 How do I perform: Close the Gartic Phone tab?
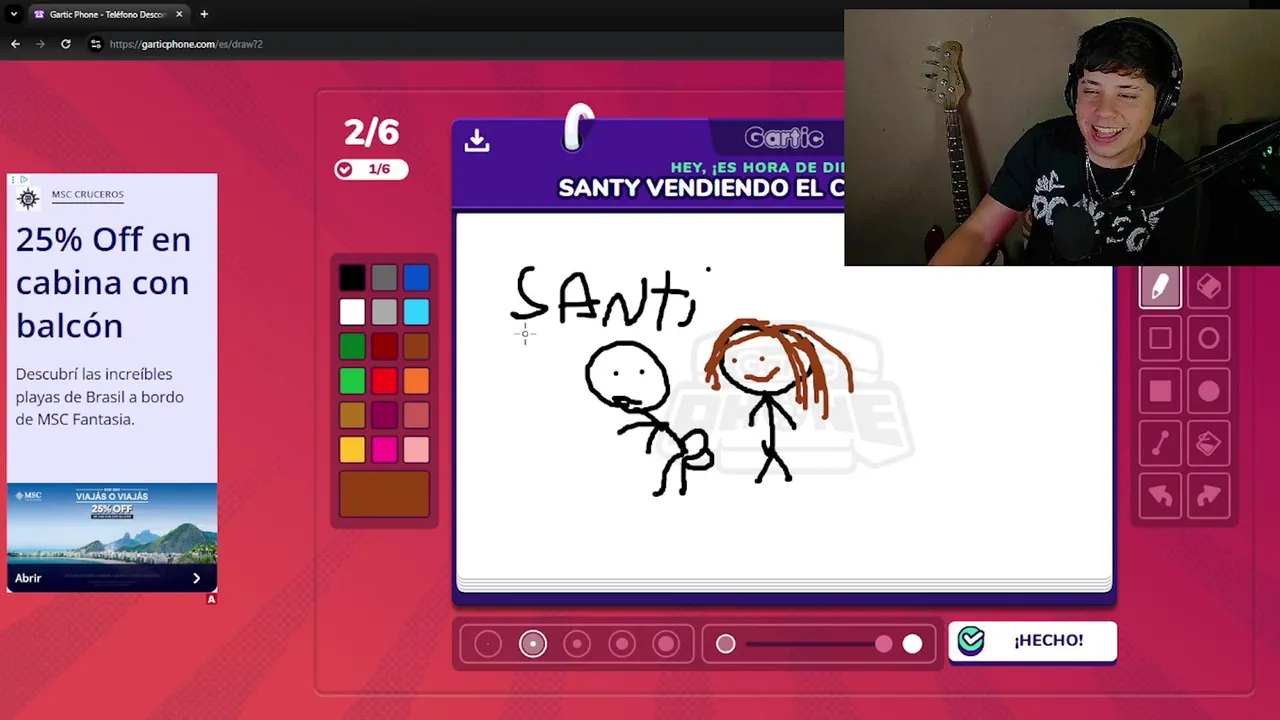pos(179,14)
